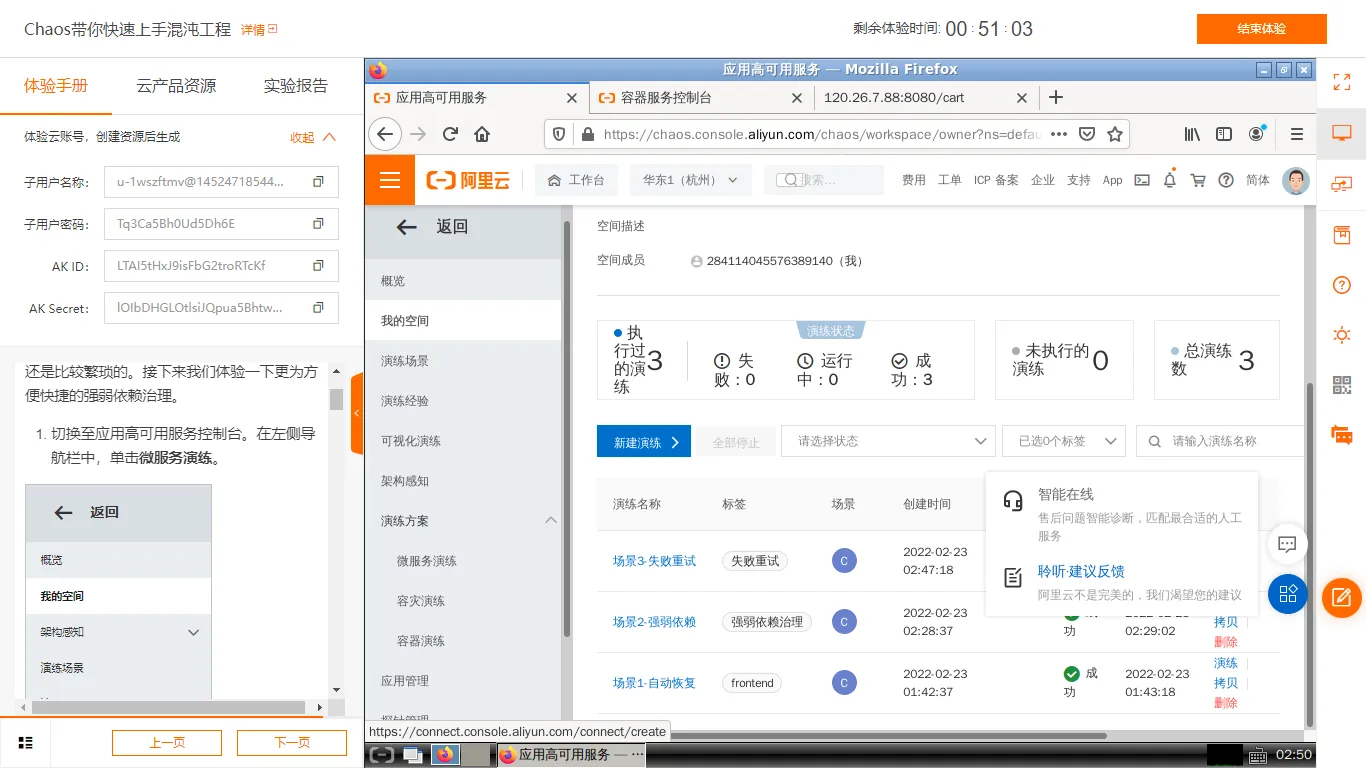The width and height of the screenshot is (1366, 768).
Task: Go to 演练场景 in the sidebar
Action: click(405, 361)
